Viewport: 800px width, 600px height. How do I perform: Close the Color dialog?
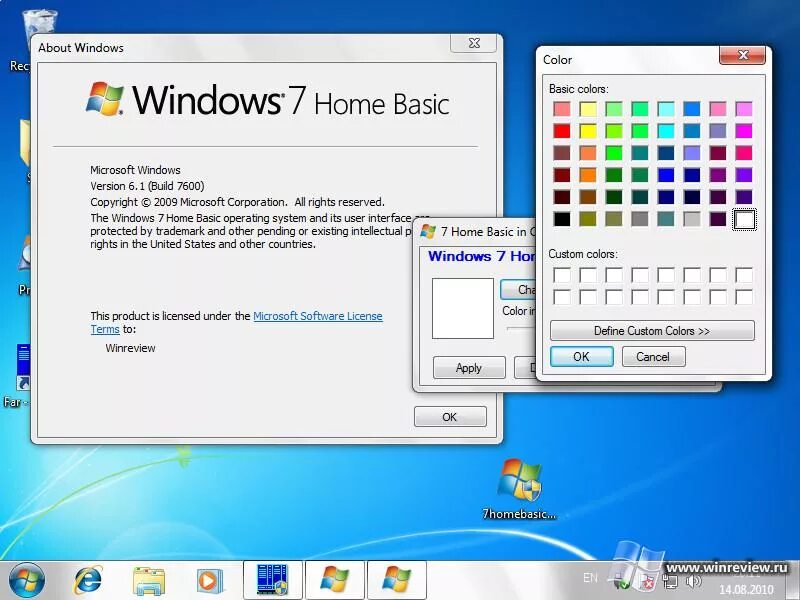point(743,55)
